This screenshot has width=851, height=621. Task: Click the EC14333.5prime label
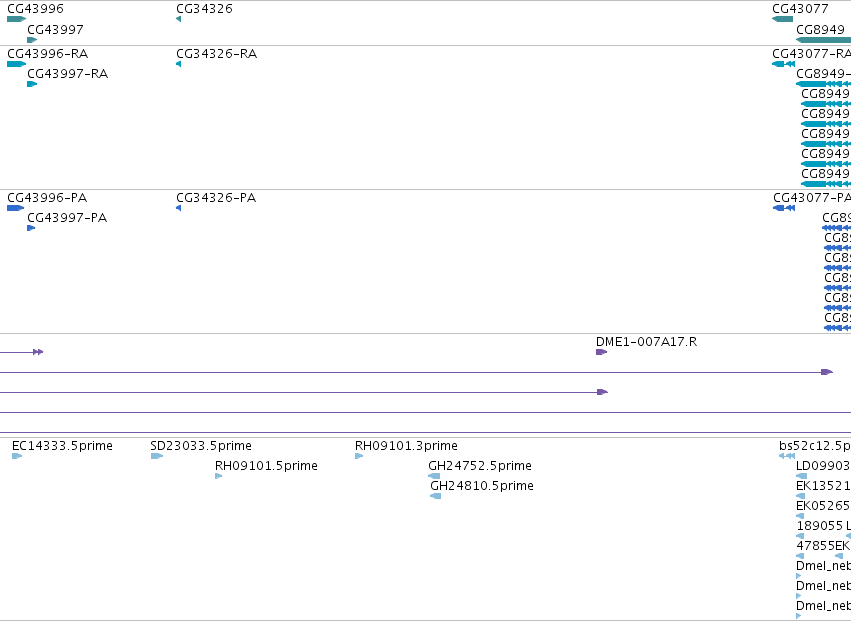pos(62,446)
